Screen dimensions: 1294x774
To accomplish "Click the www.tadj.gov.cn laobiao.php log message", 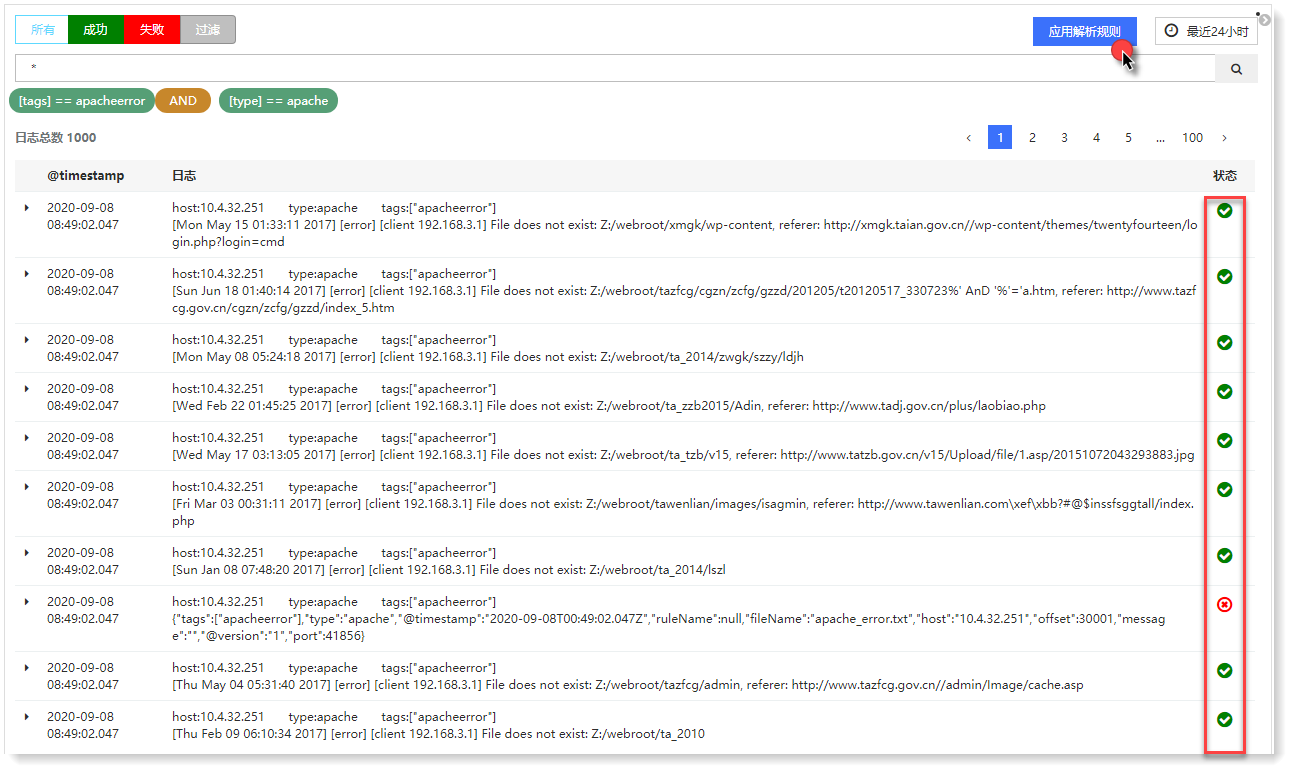I will pos(609,406).
